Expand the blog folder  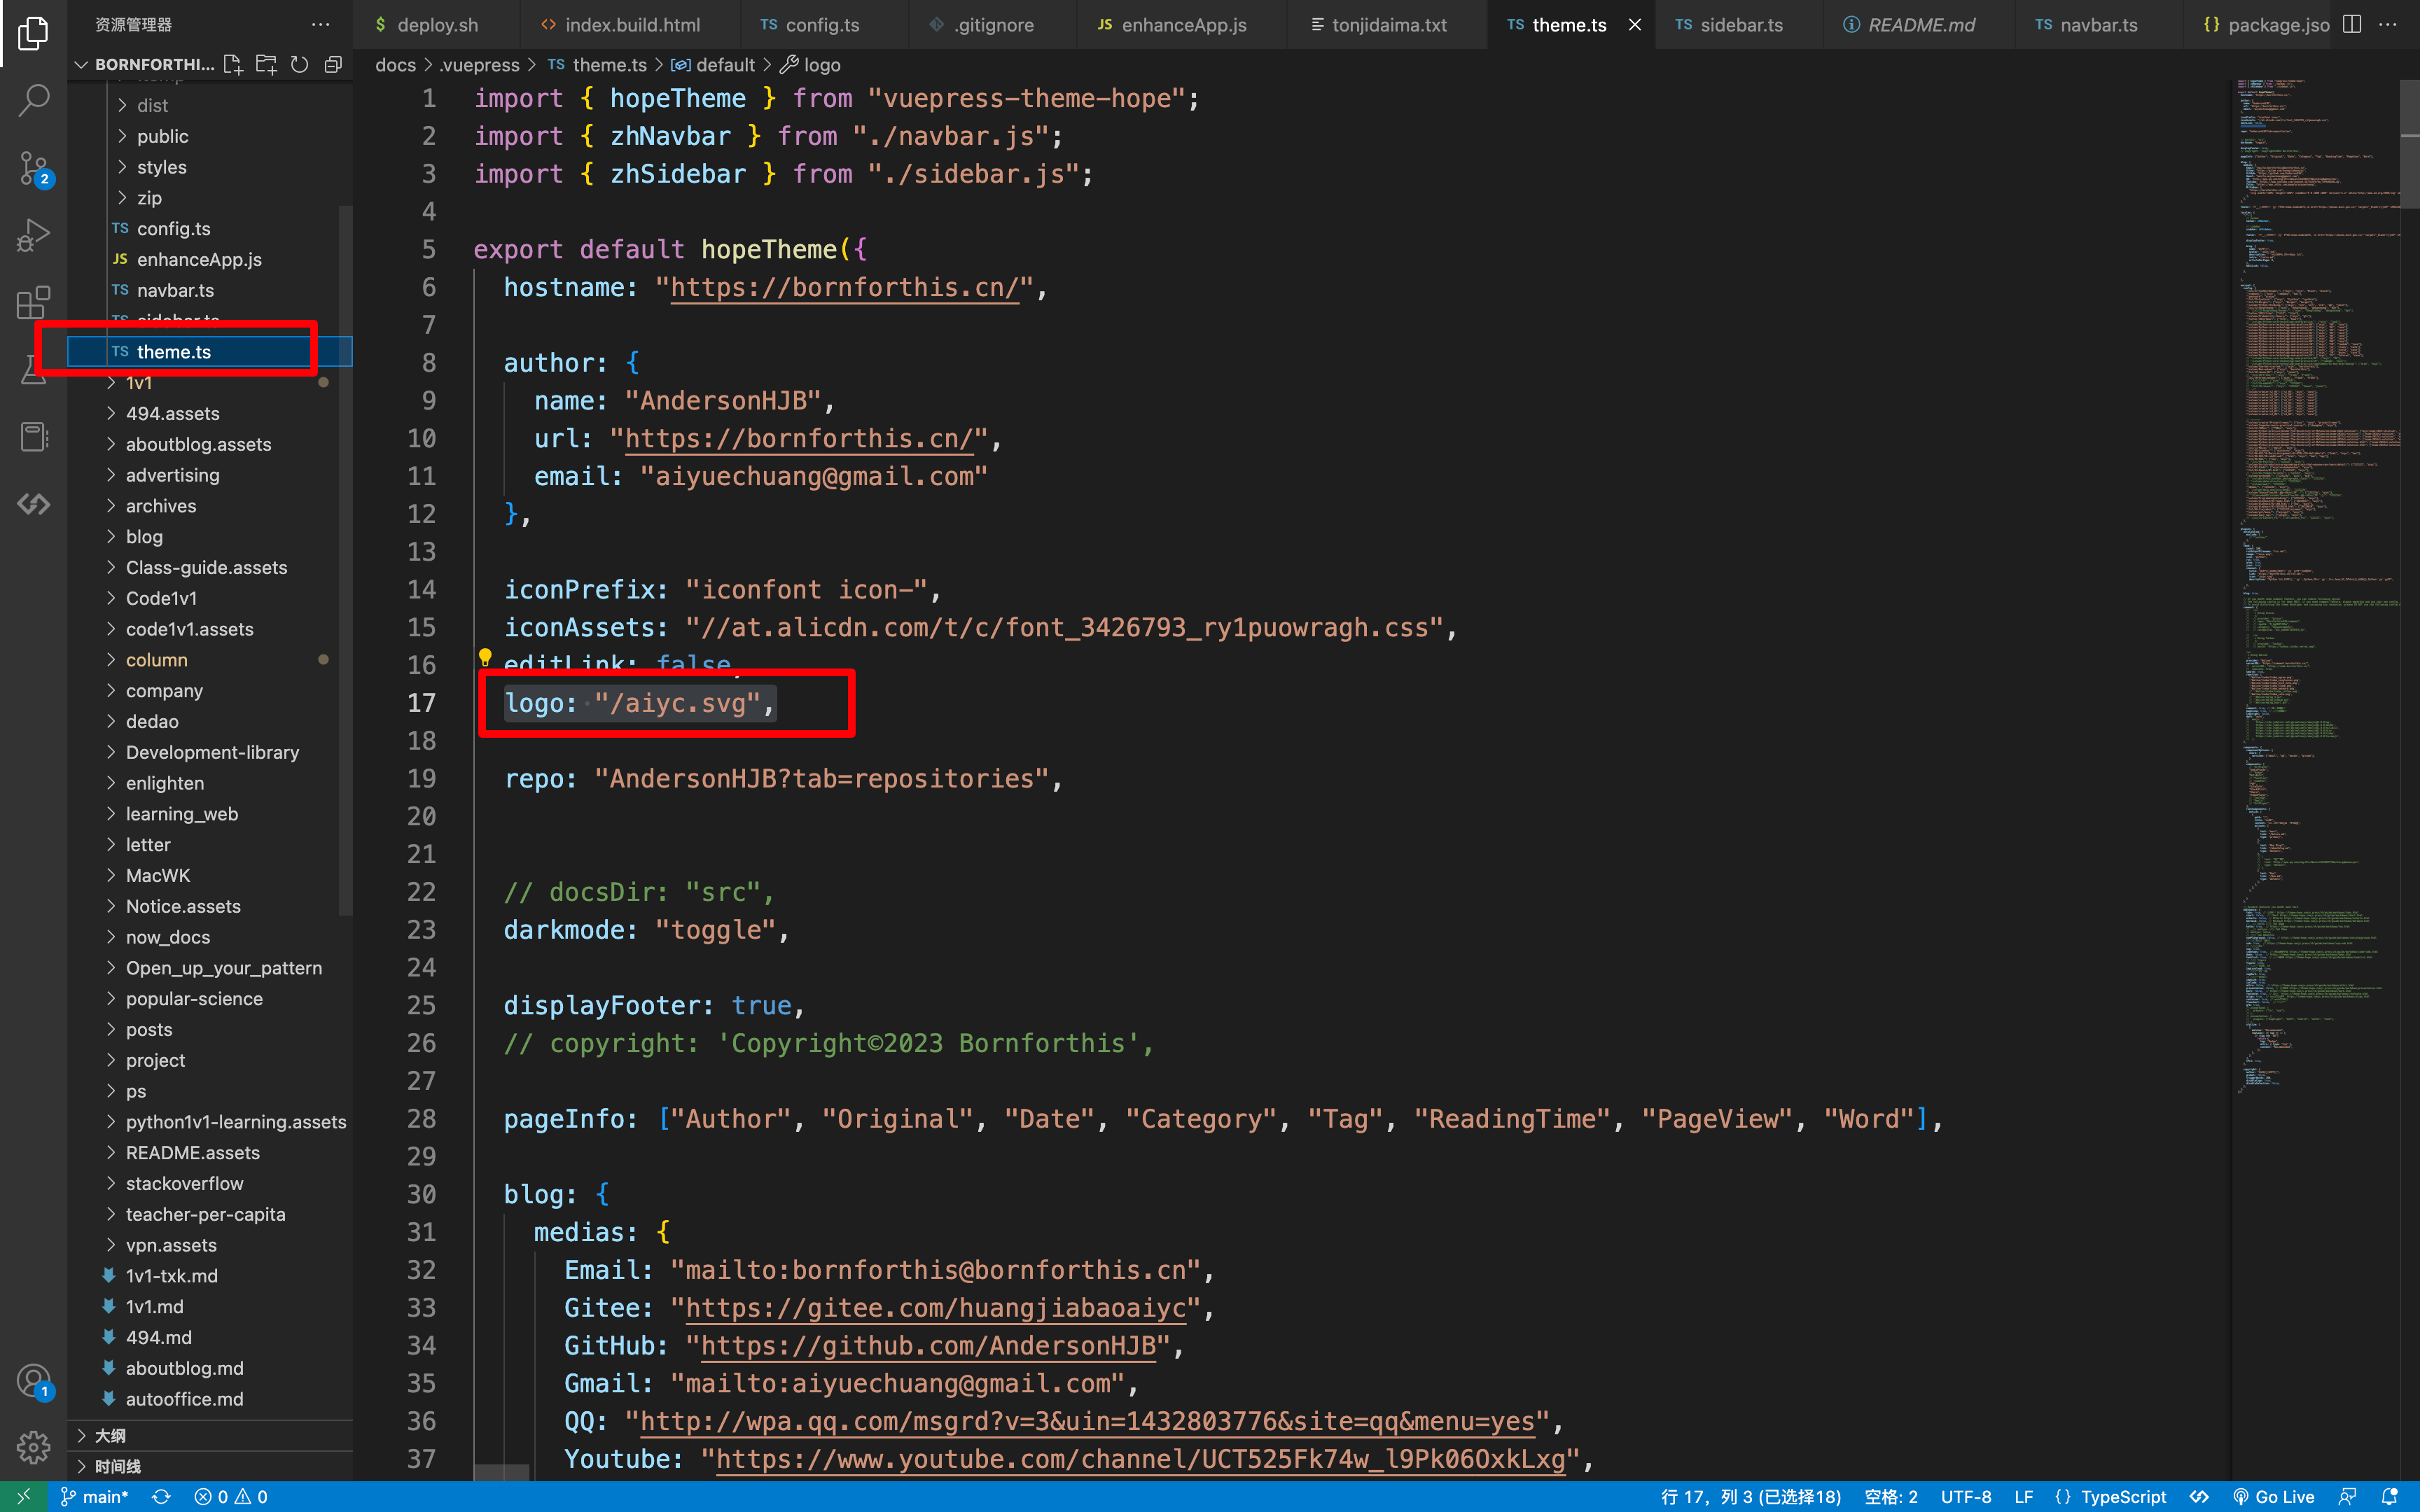click(210, 537)
